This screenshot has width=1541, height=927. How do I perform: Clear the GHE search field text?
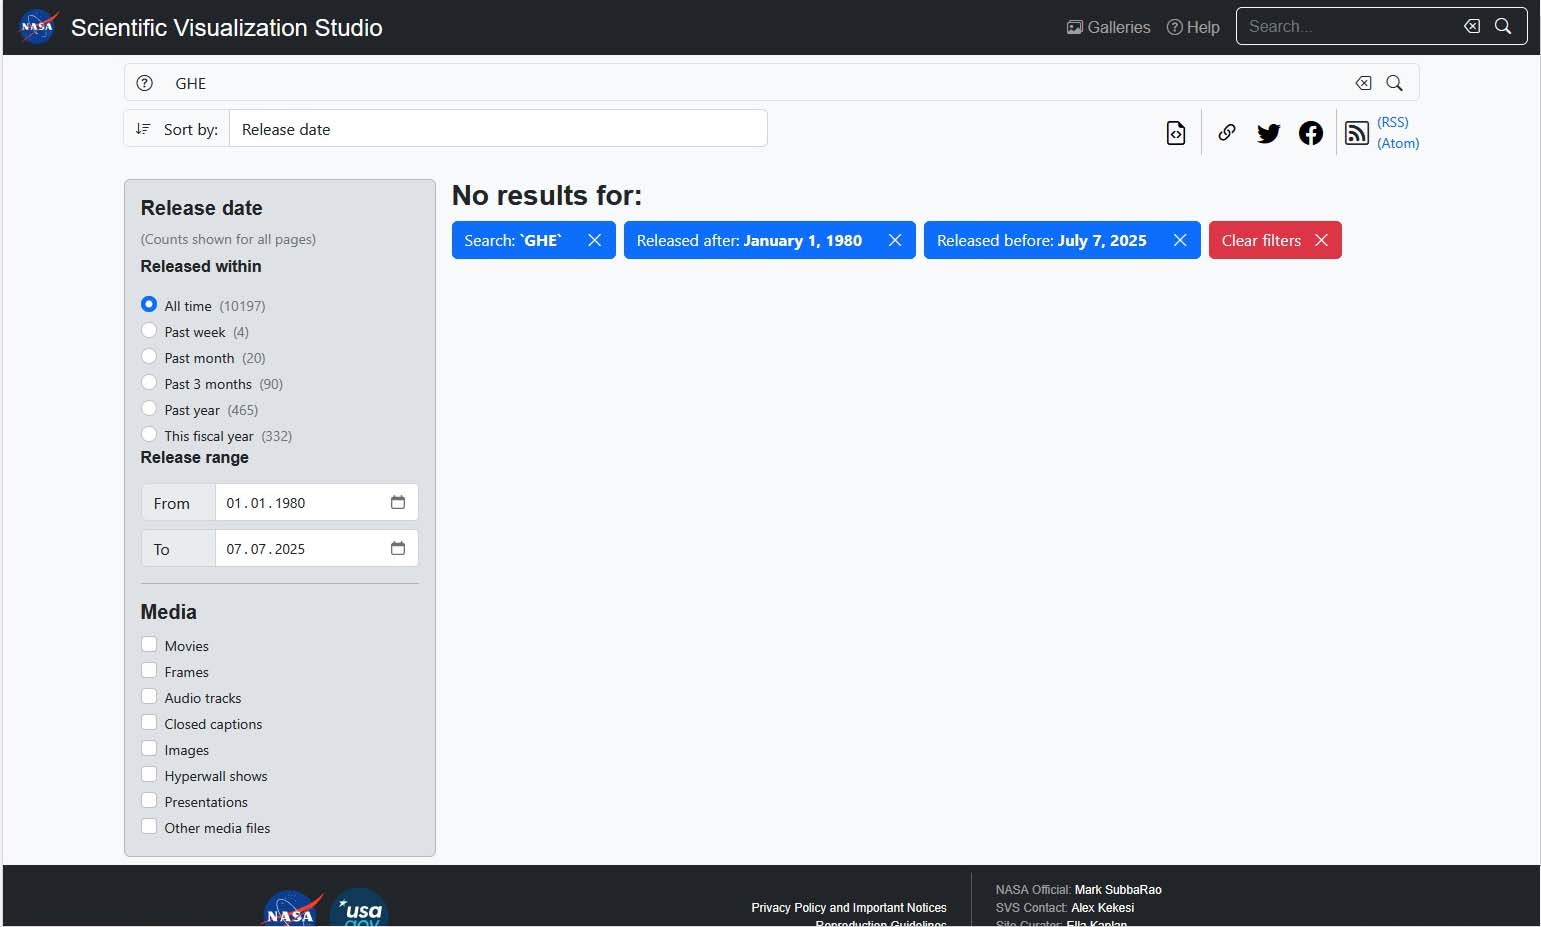point(1363,83)
